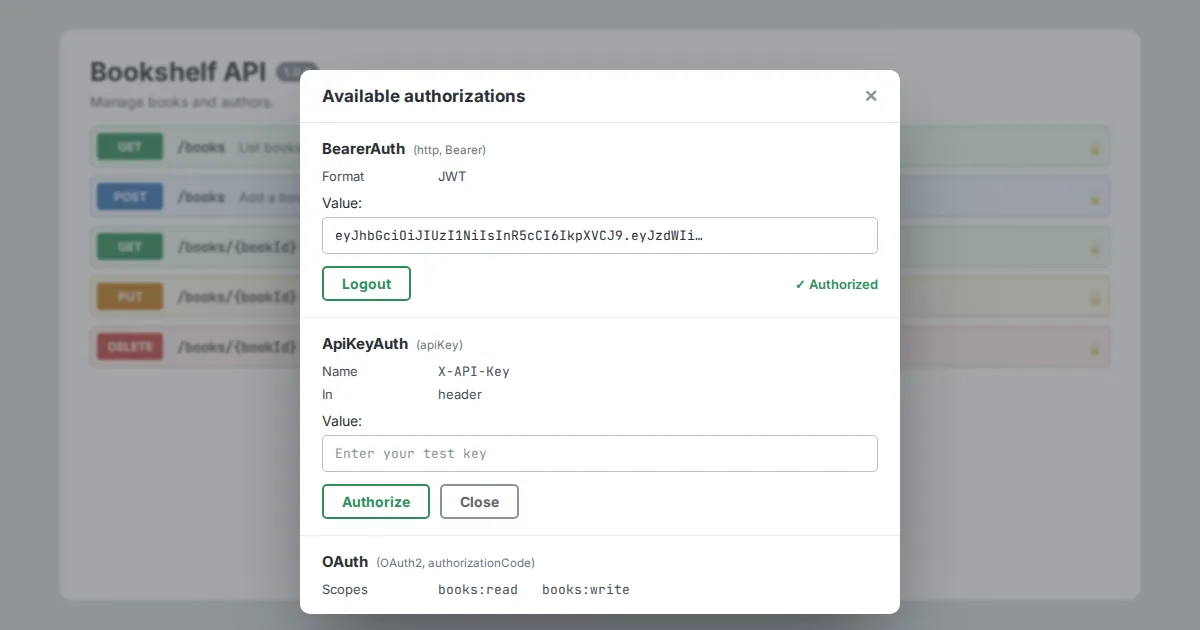
Task: Expand the POST /books endpoint
Action: [x=600, y=197]
